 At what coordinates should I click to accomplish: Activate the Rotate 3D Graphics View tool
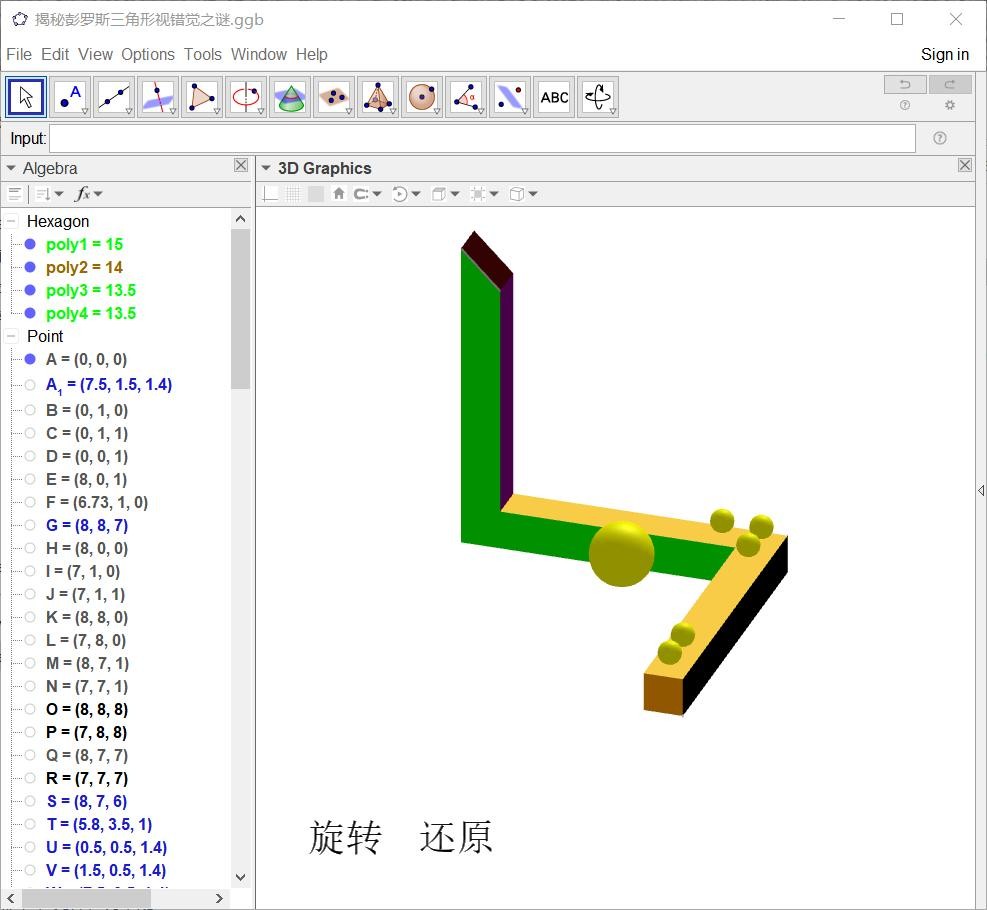point(598,97)
